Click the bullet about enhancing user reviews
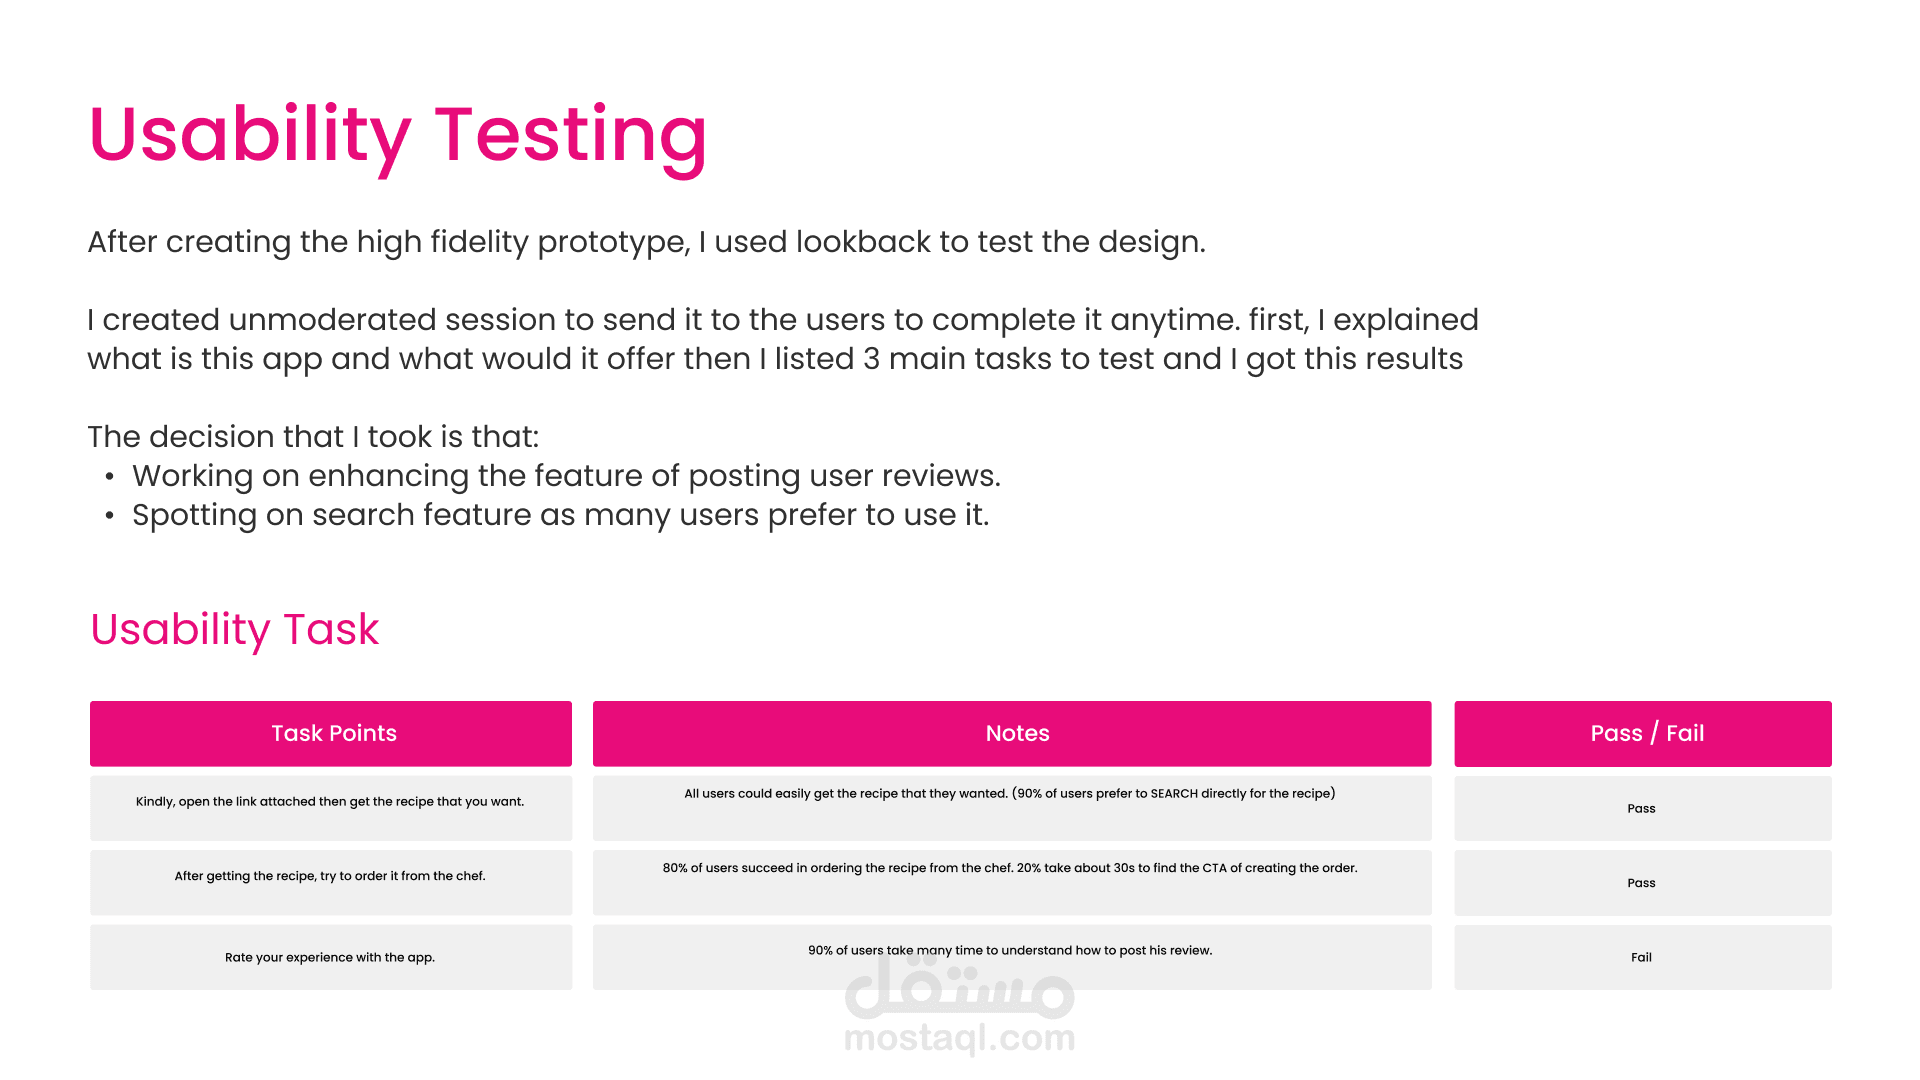The height and width of the screenshot is (1080, 1920). [566, 476]
